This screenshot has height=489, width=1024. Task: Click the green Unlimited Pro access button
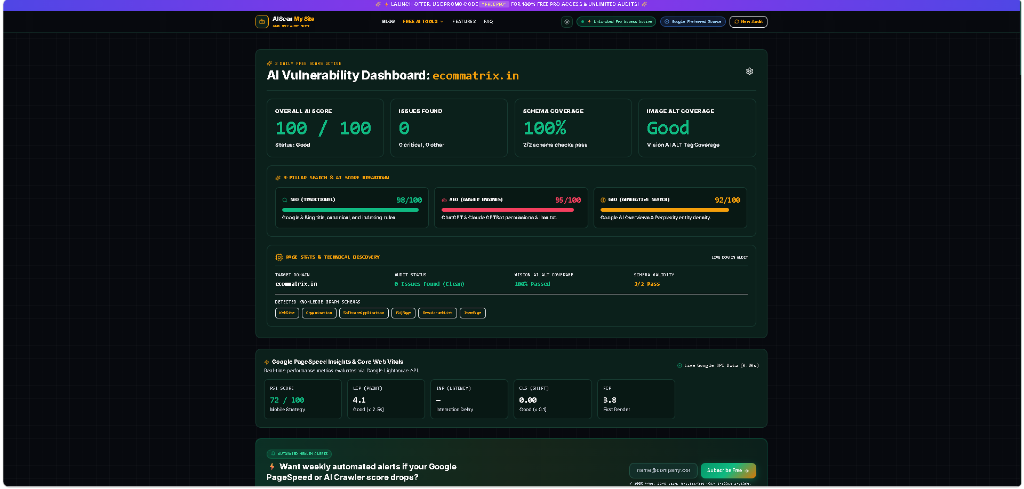(616, 22)
